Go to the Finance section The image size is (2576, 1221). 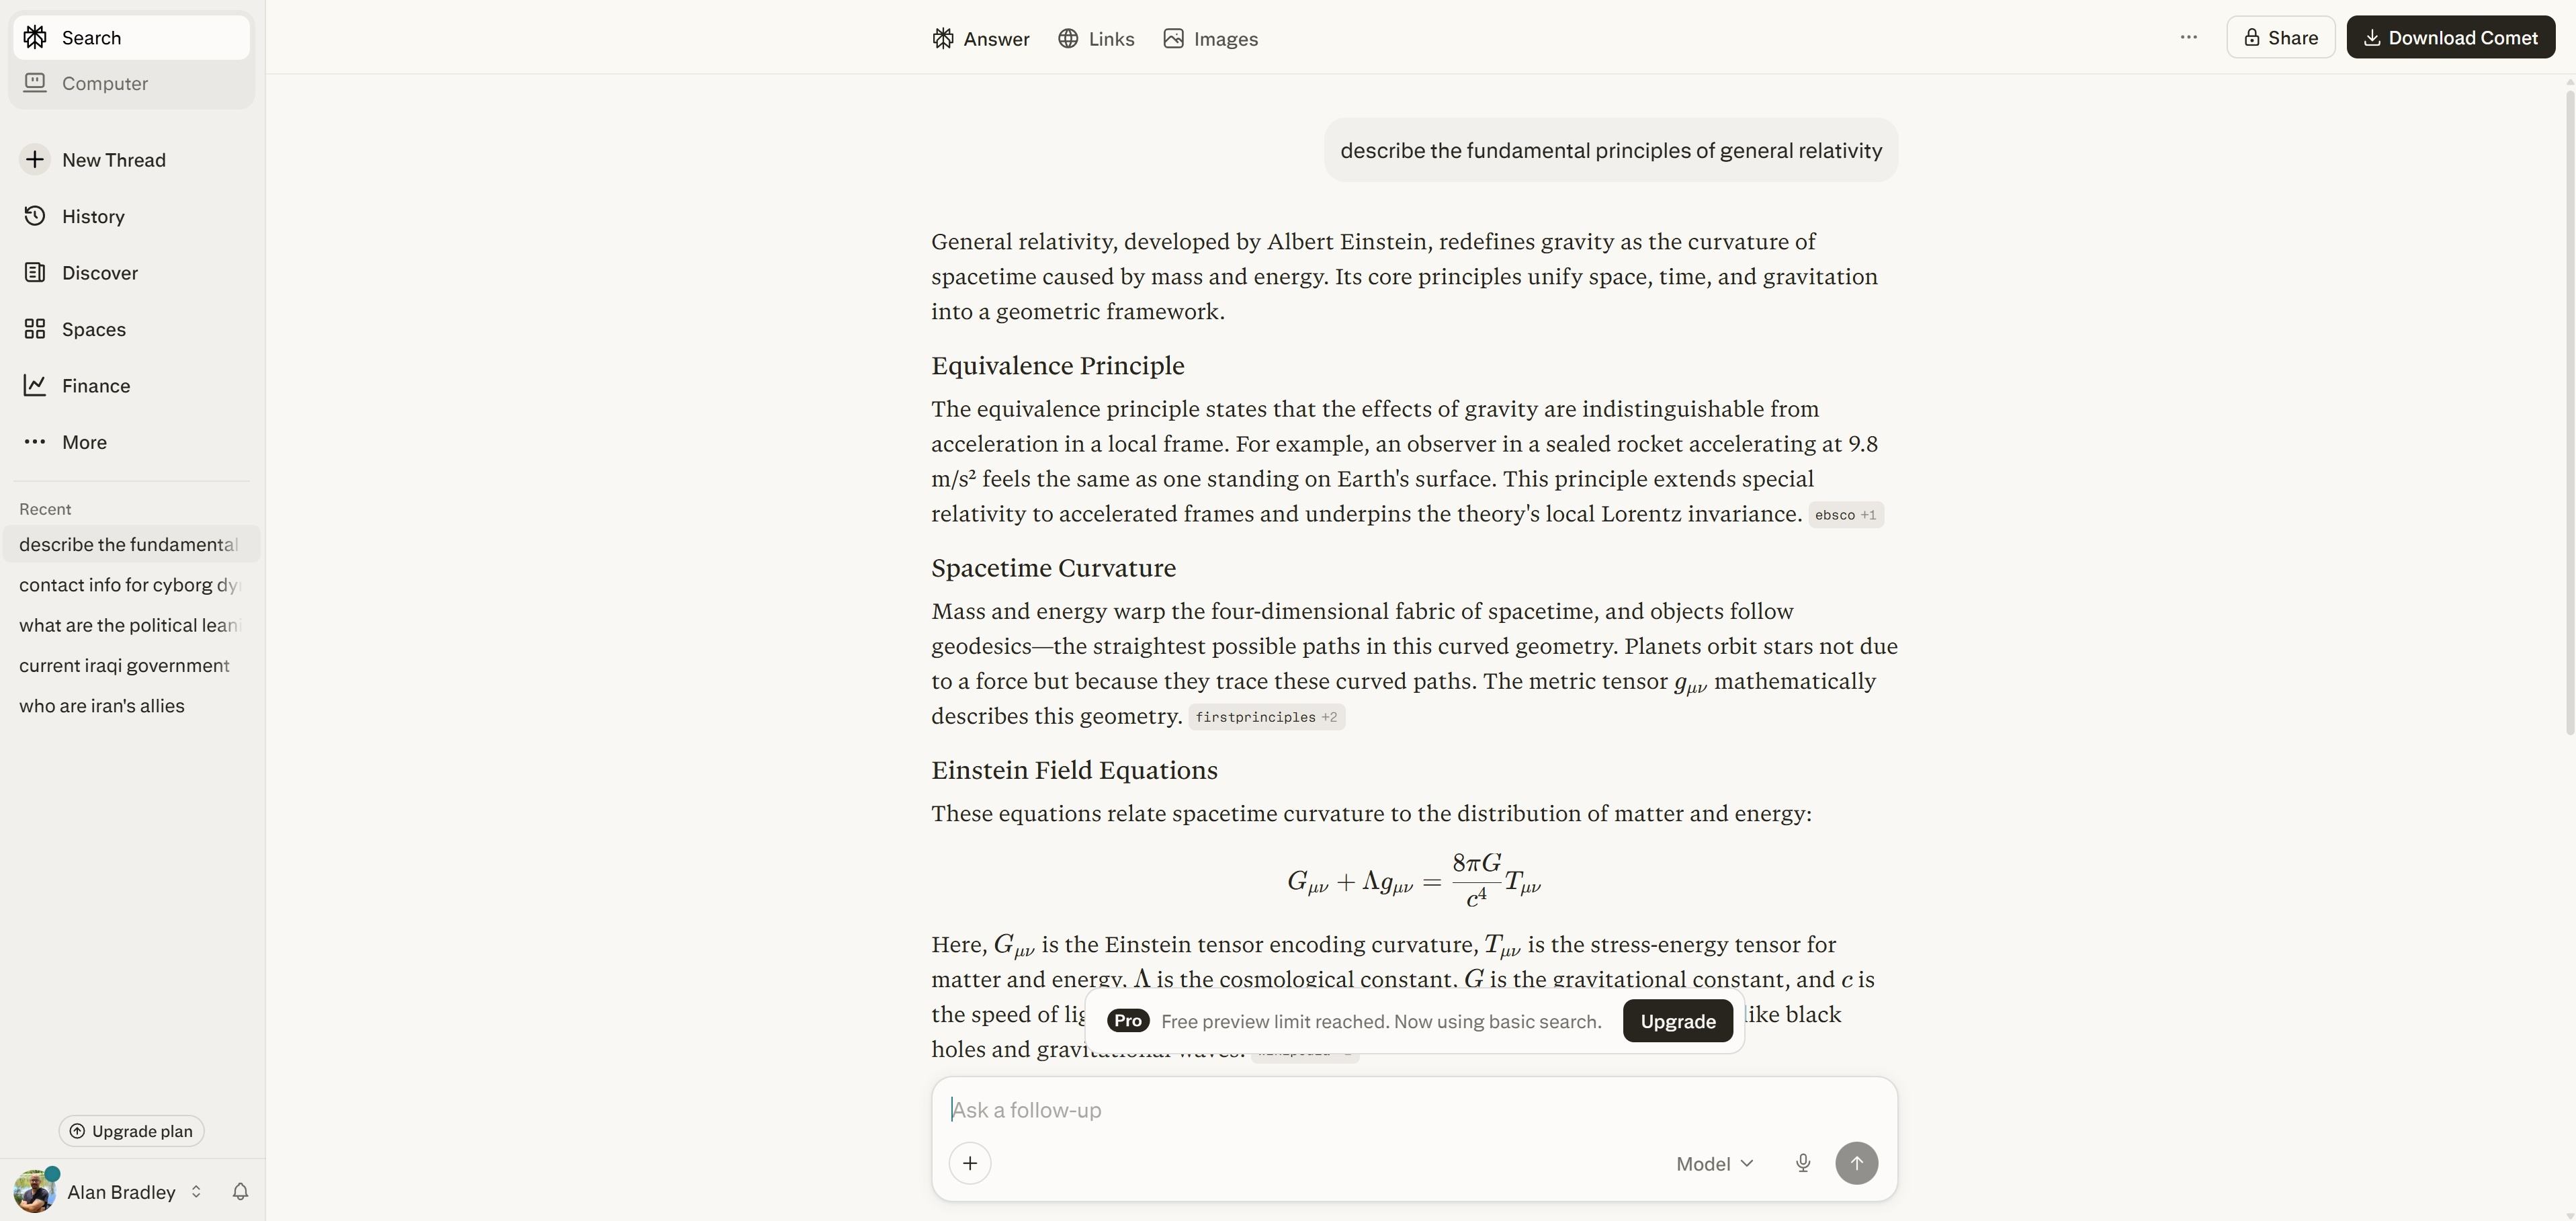point(95,385)
